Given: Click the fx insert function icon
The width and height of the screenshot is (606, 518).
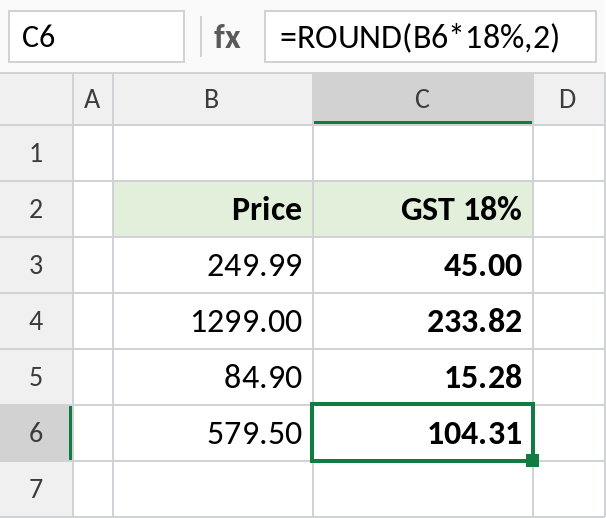Looking at the screenshot, I should tap(227, 37).
